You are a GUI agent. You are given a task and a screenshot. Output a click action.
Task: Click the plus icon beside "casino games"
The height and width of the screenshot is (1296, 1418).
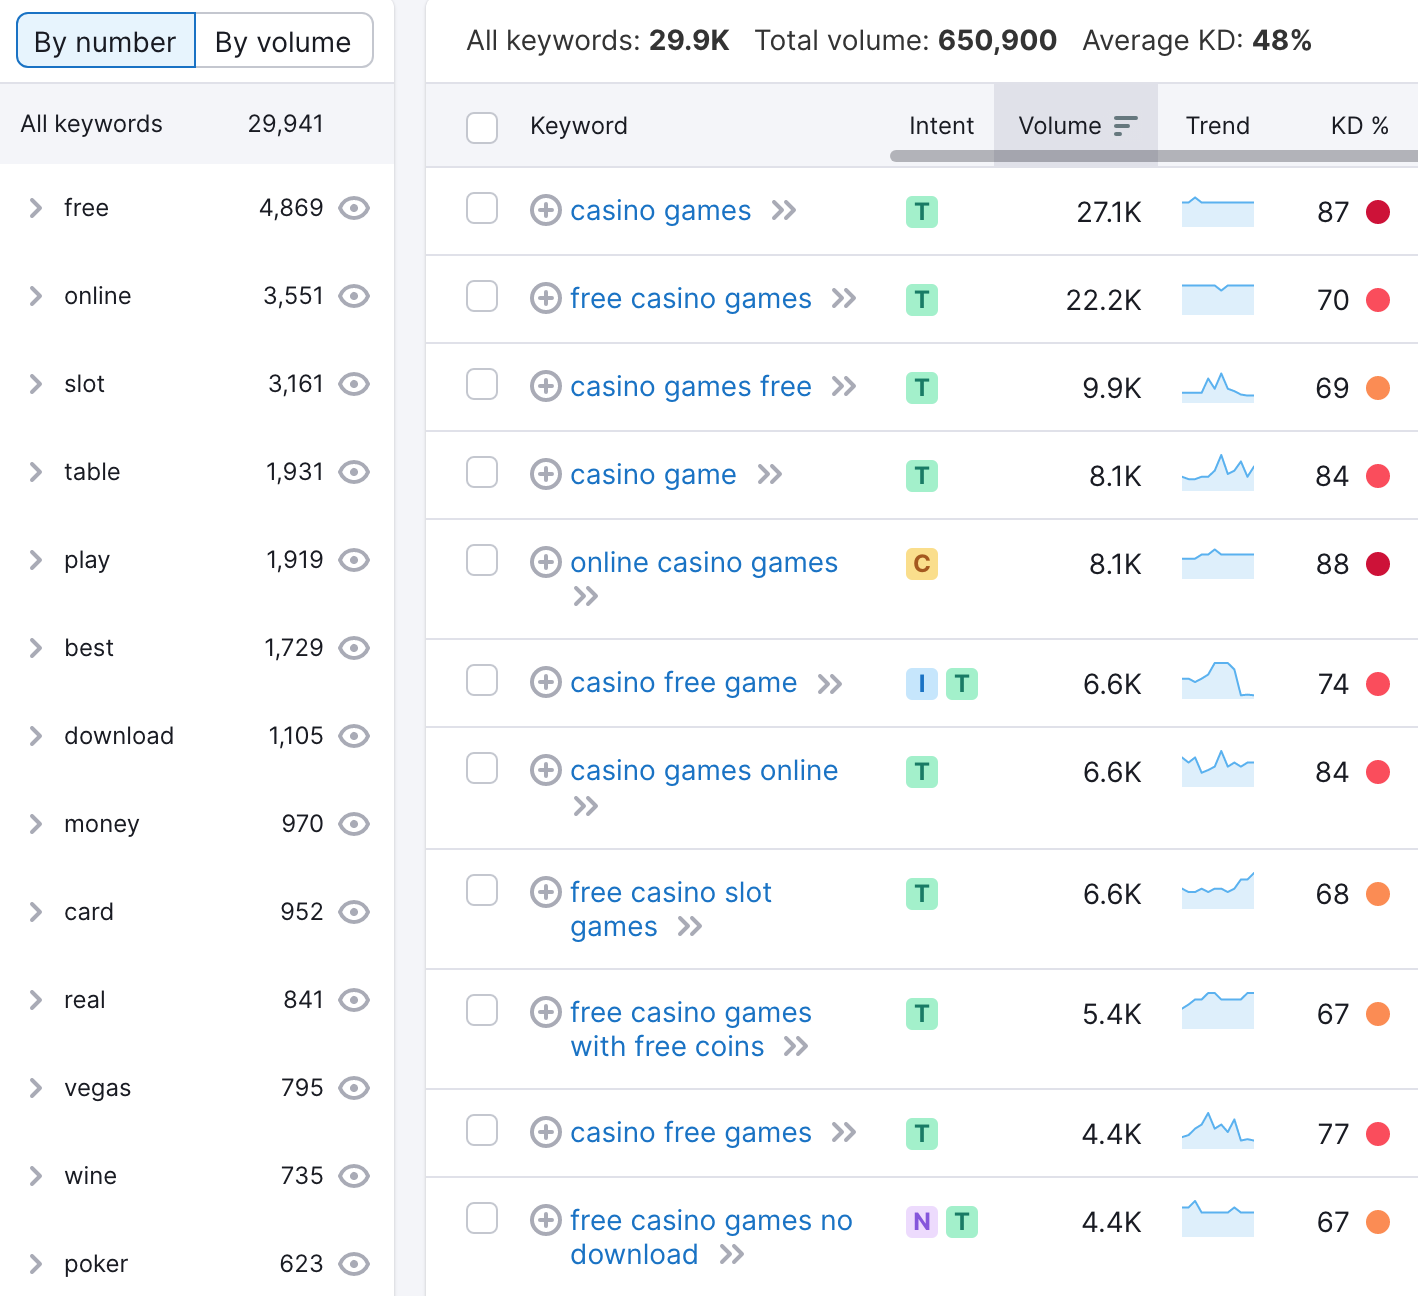coord(546,211)
